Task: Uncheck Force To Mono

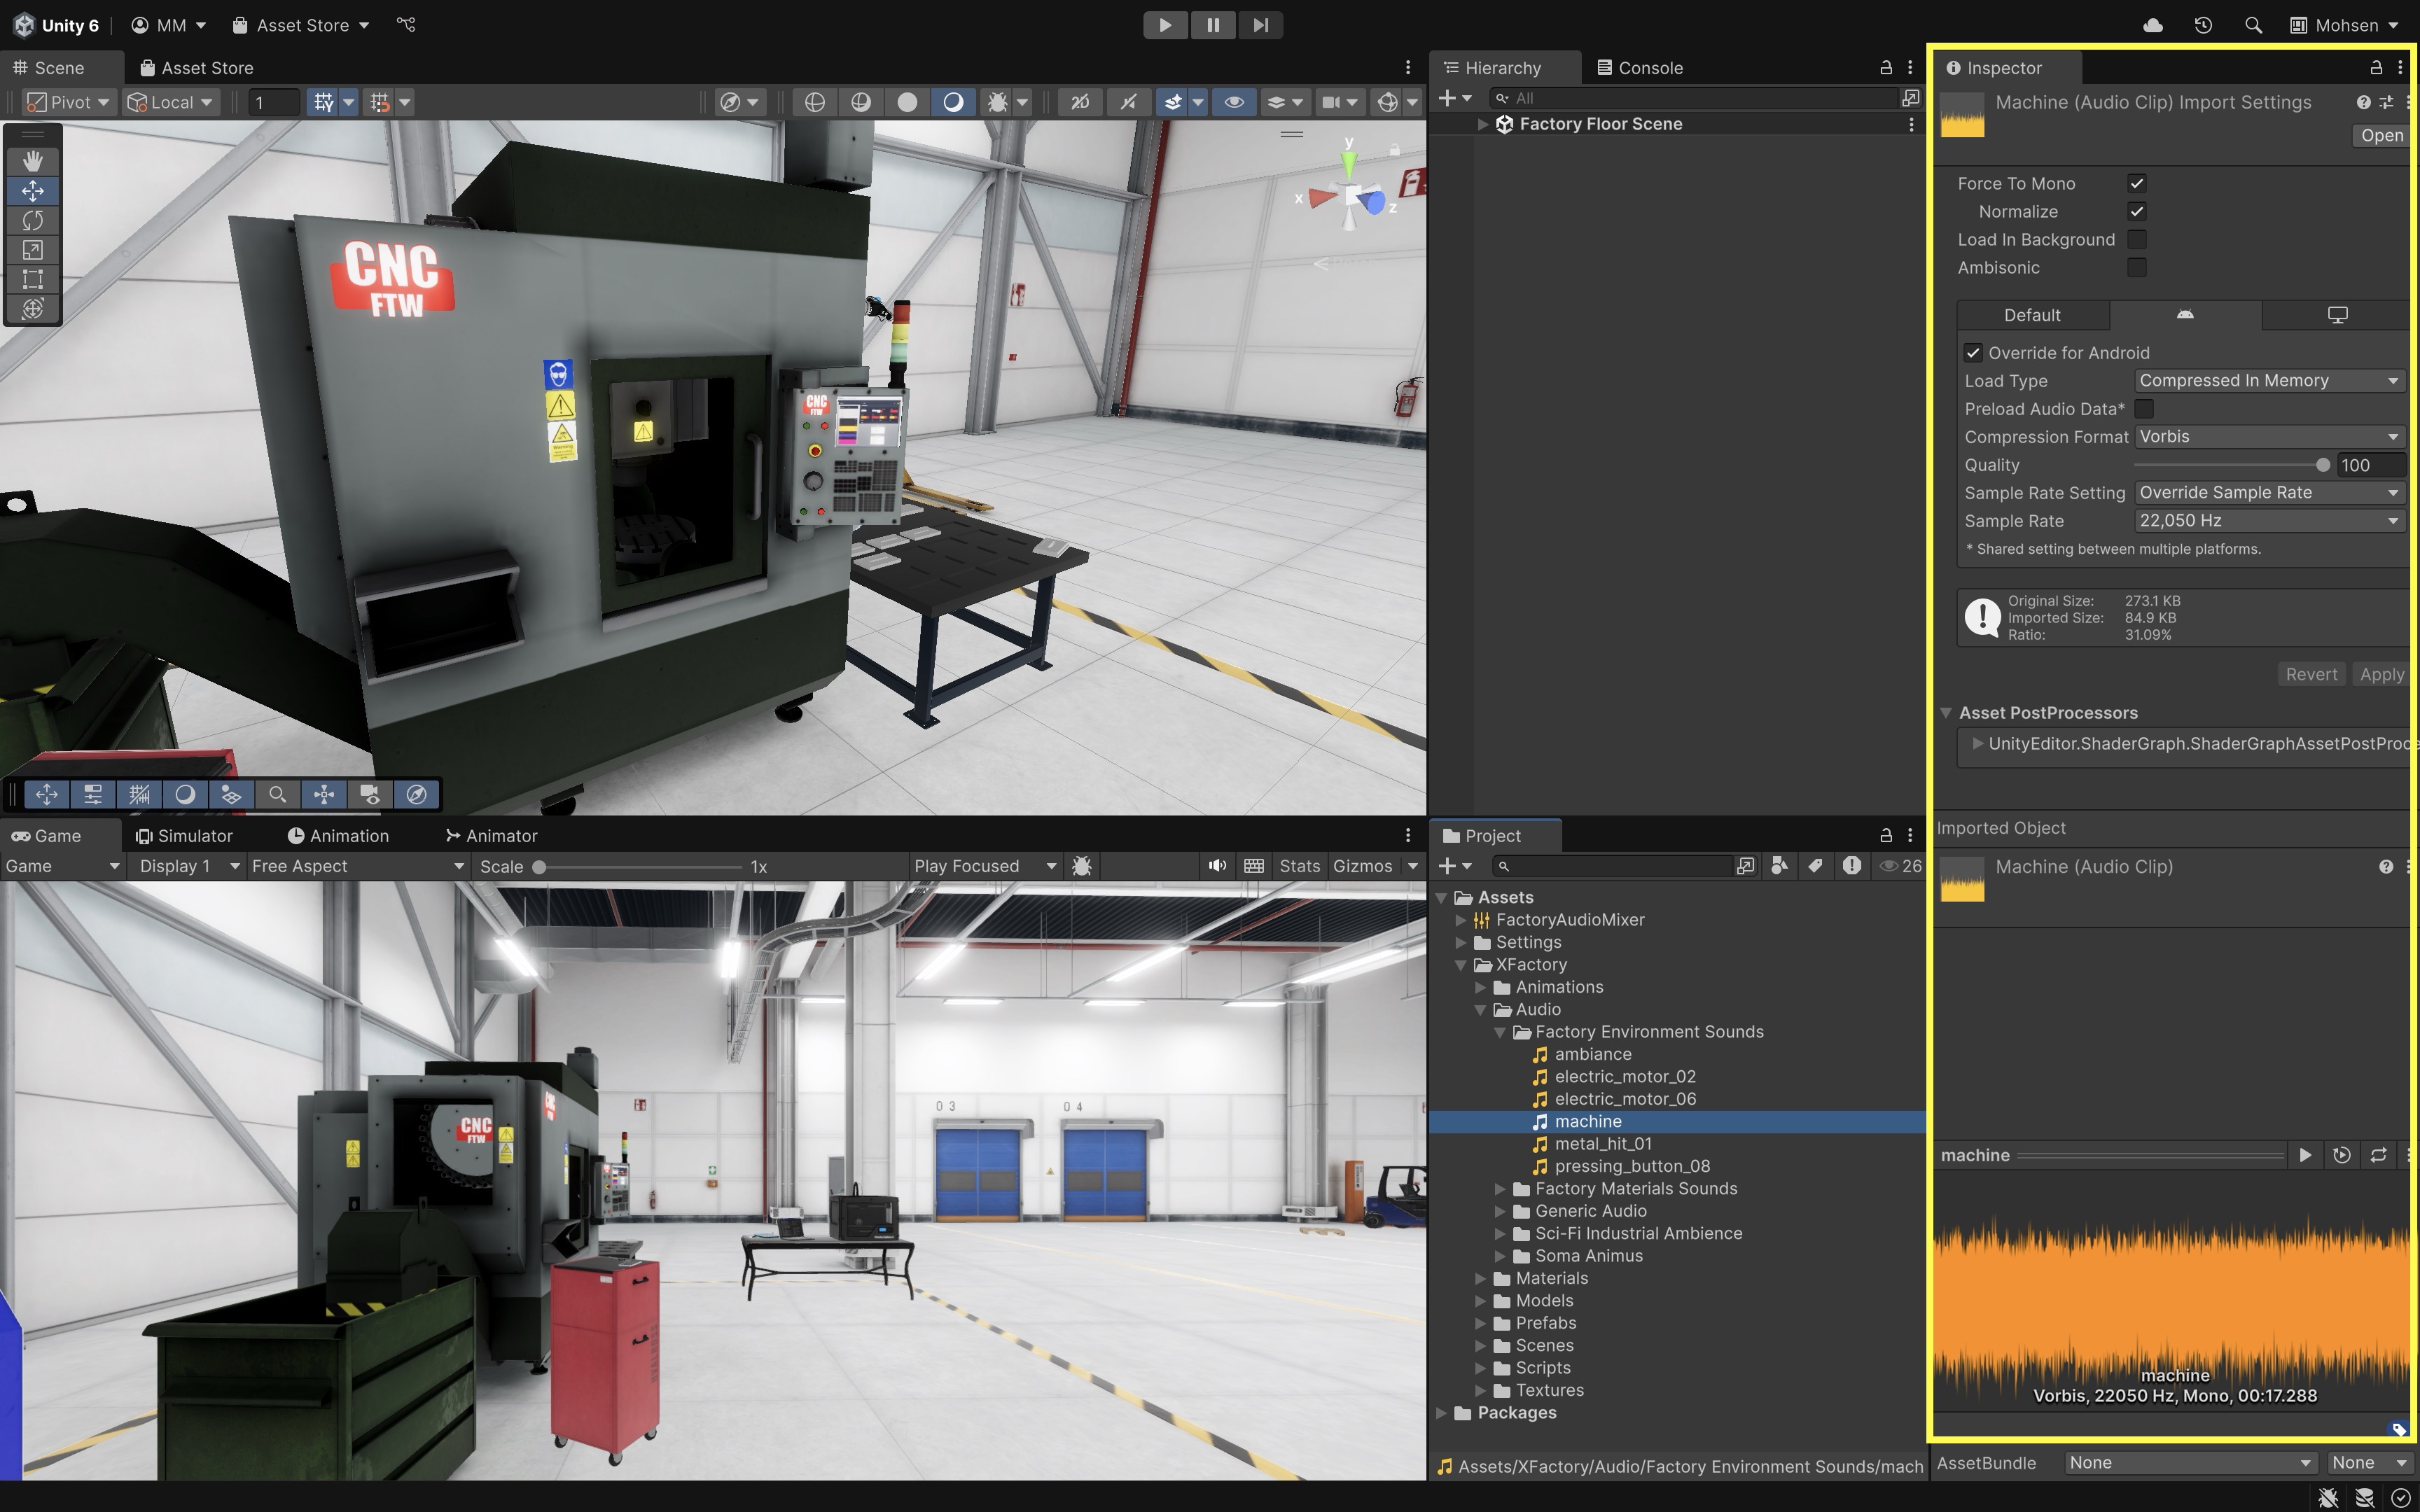Action: pos(2137,184)
